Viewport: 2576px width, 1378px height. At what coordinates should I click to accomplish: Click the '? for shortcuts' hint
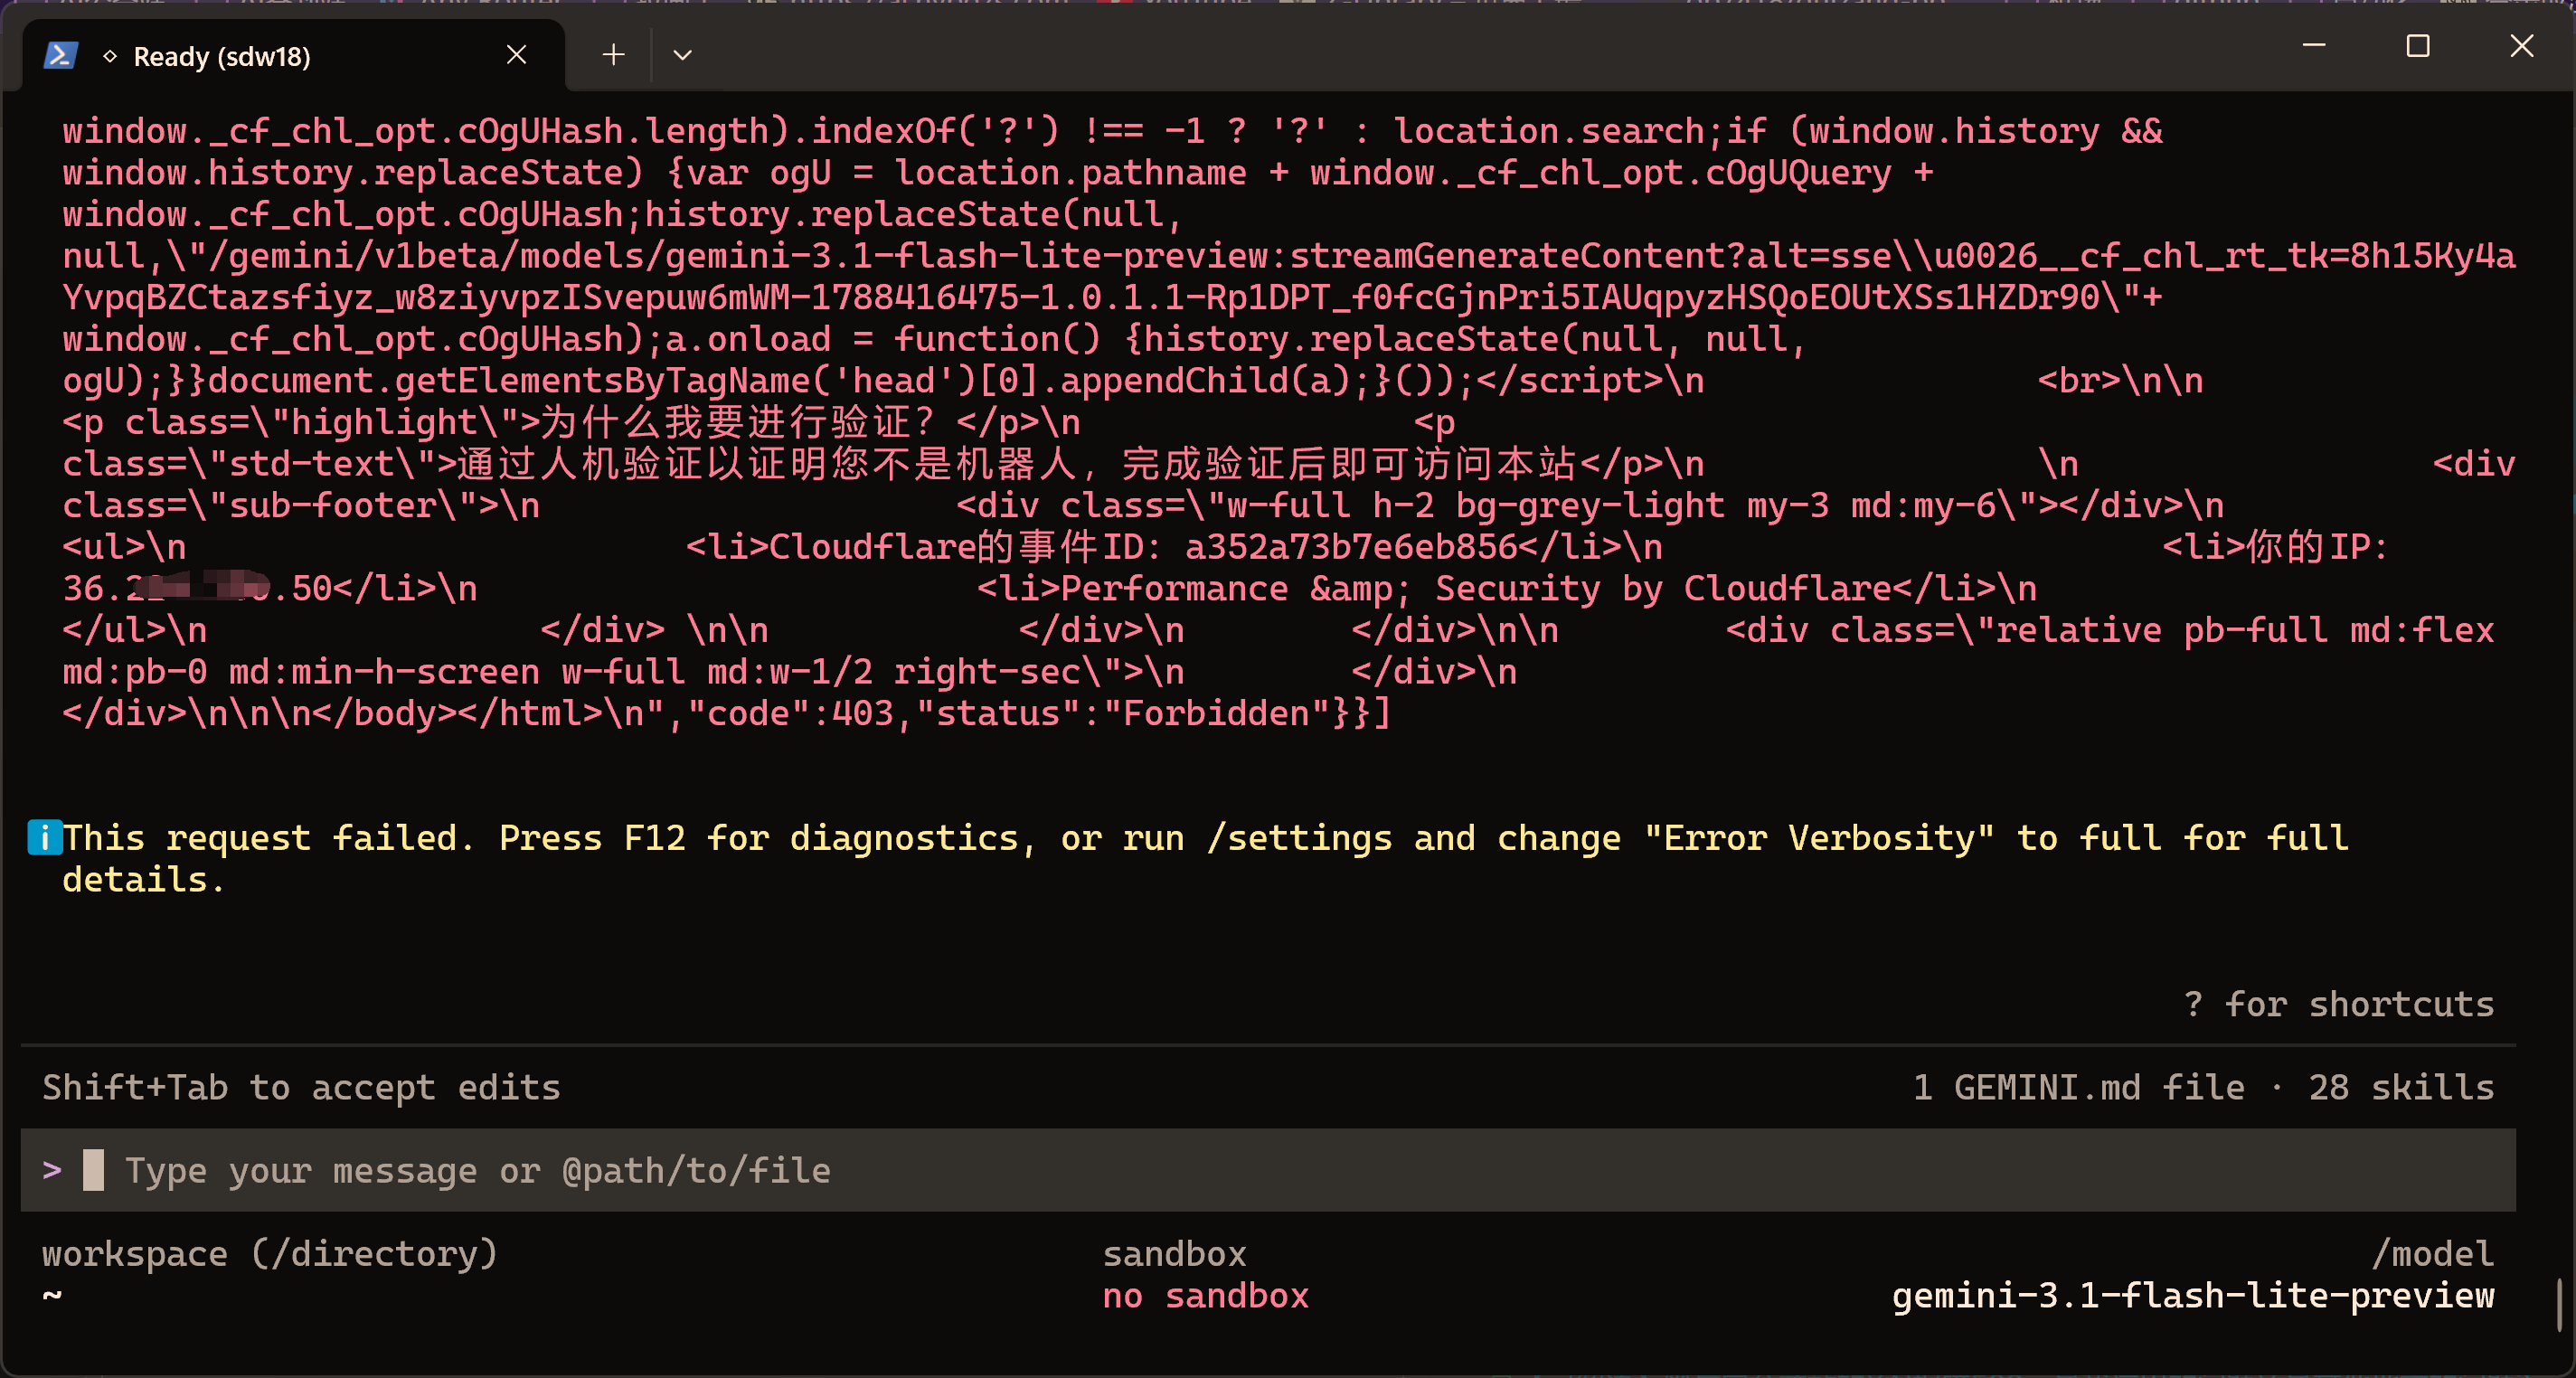(2339, 1004)
